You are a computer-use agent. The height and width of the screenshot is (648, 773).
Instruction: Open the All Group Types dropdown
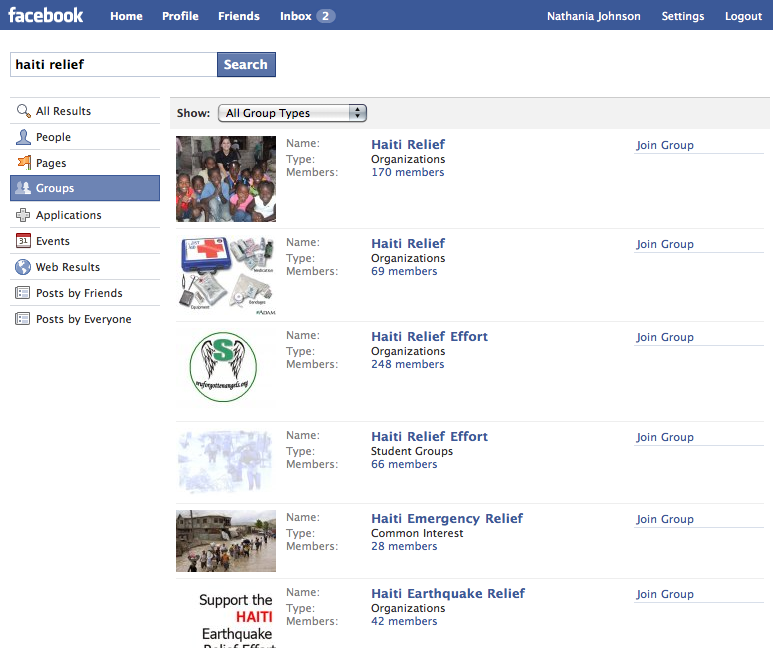point(292,113)
